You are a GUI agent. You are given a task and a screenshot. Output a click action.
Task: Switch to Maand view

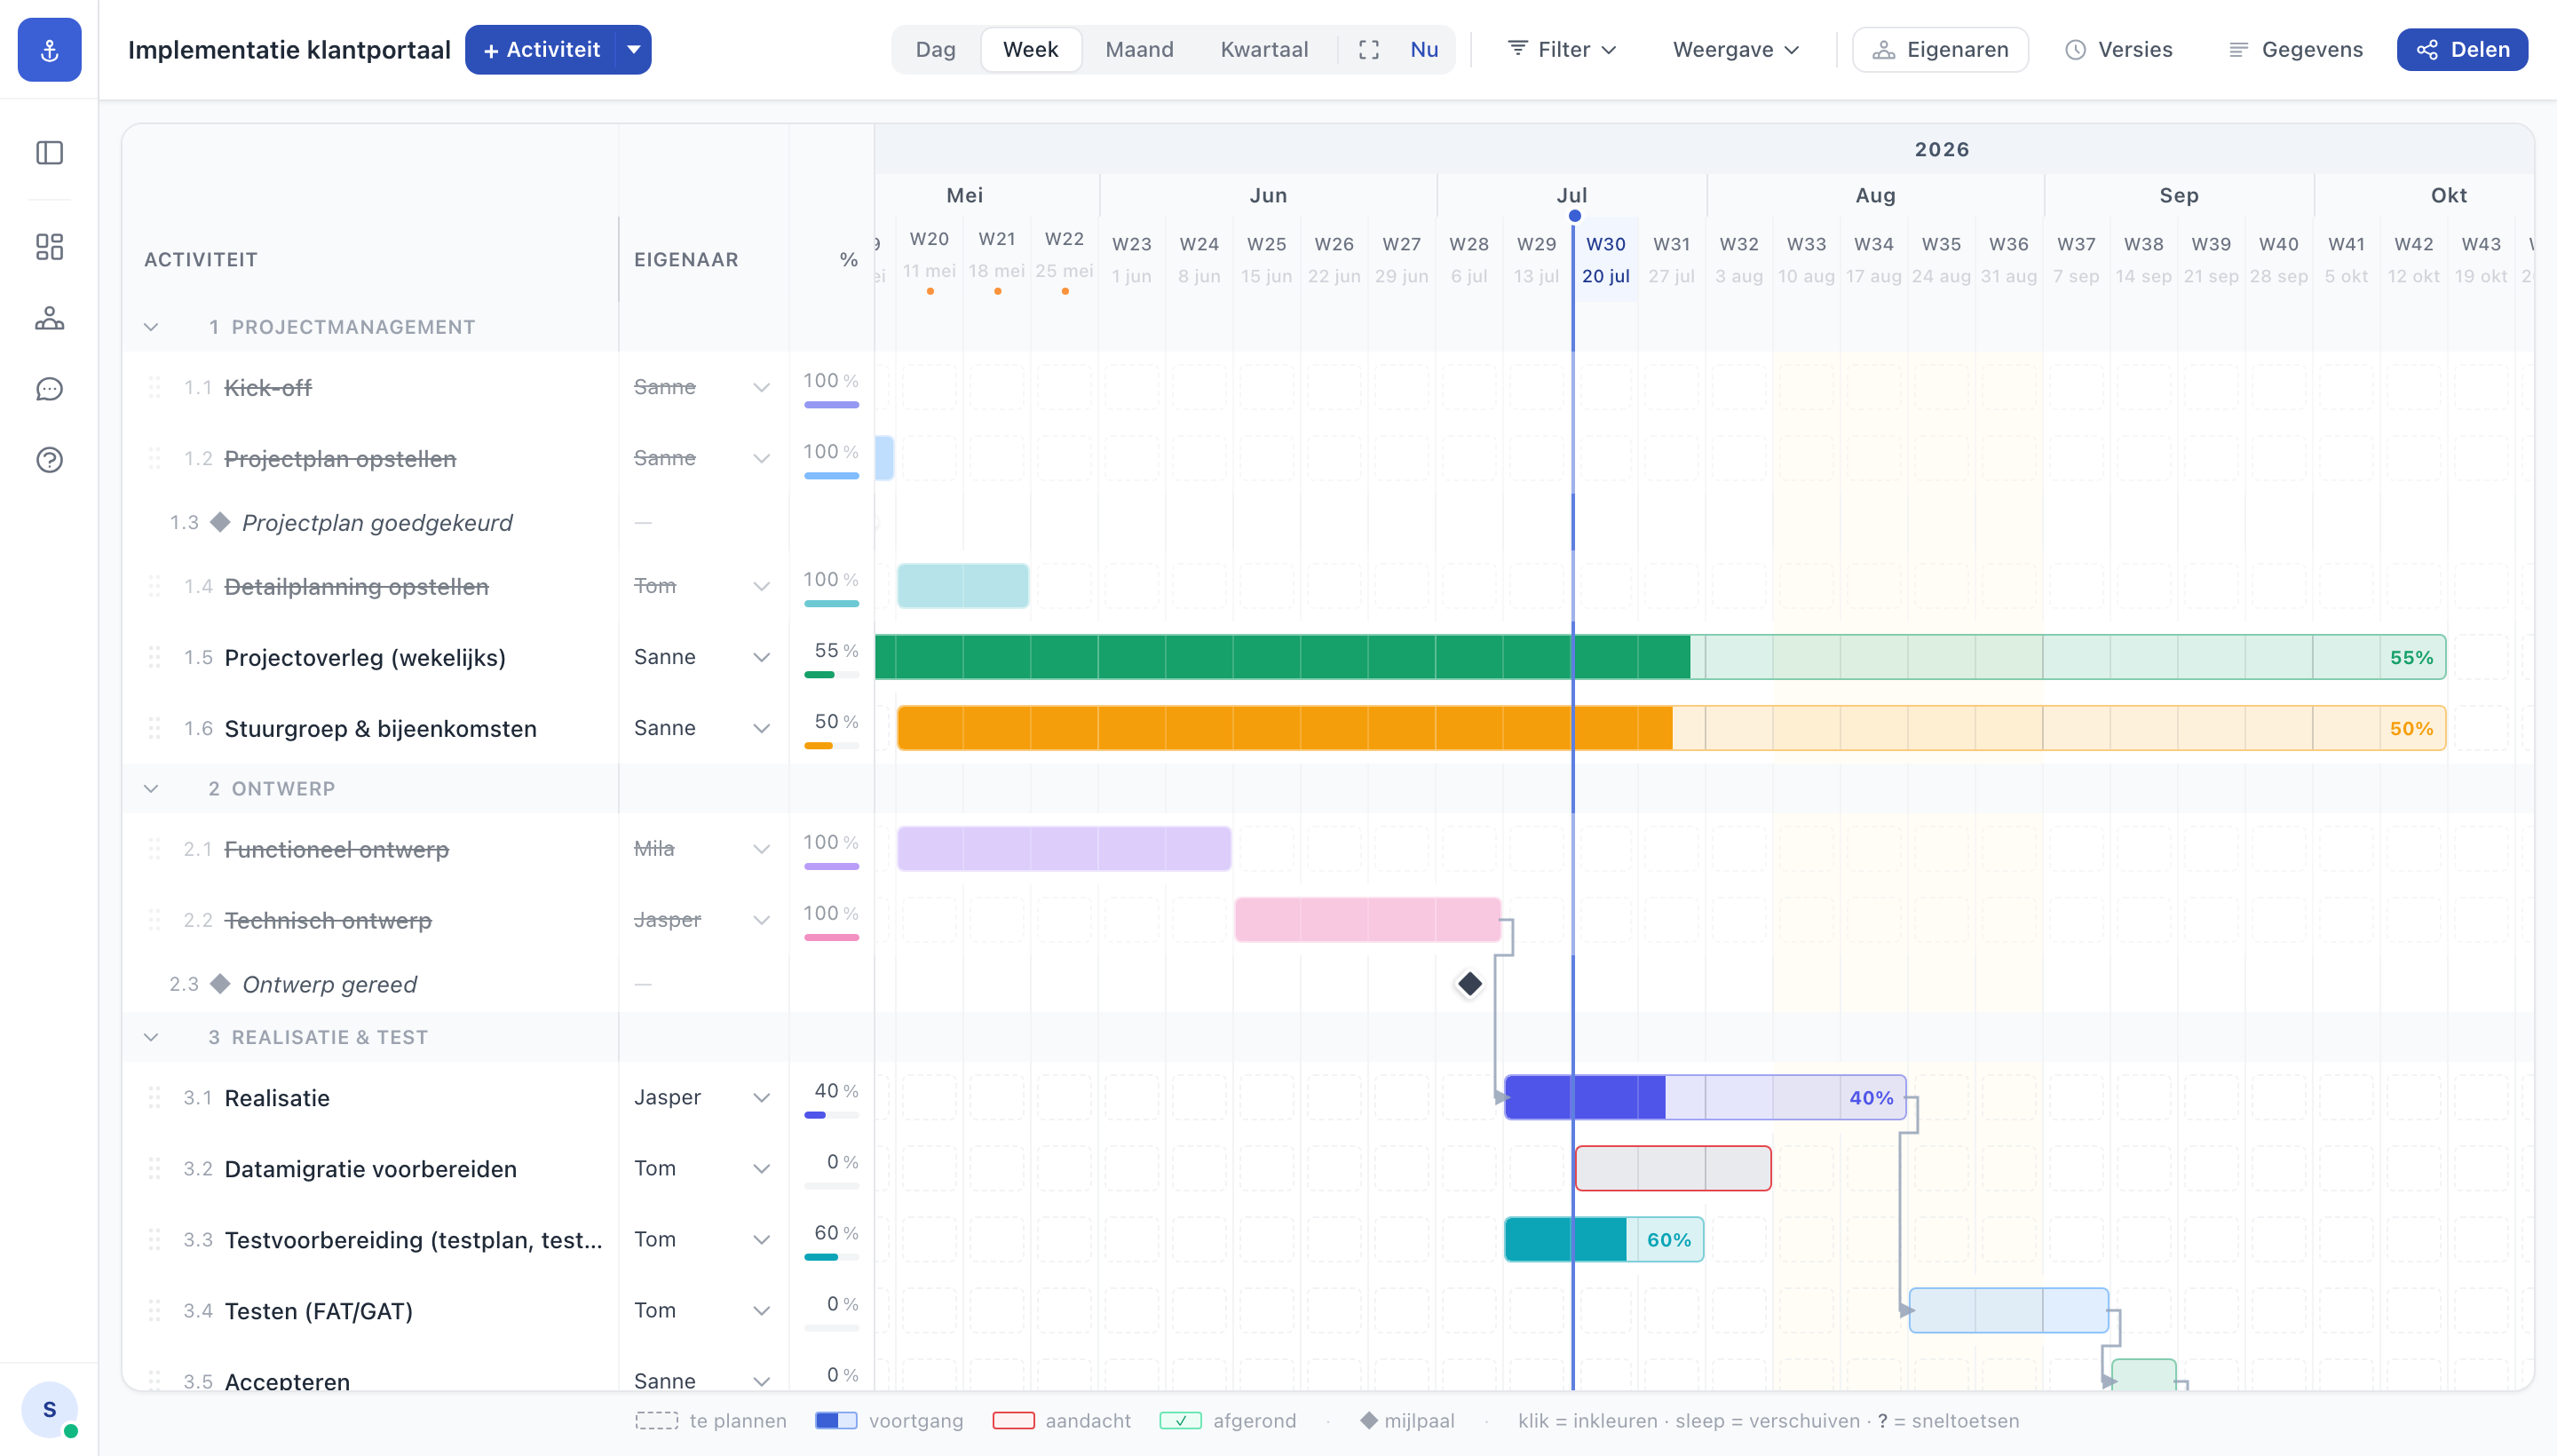(1139, 49)
